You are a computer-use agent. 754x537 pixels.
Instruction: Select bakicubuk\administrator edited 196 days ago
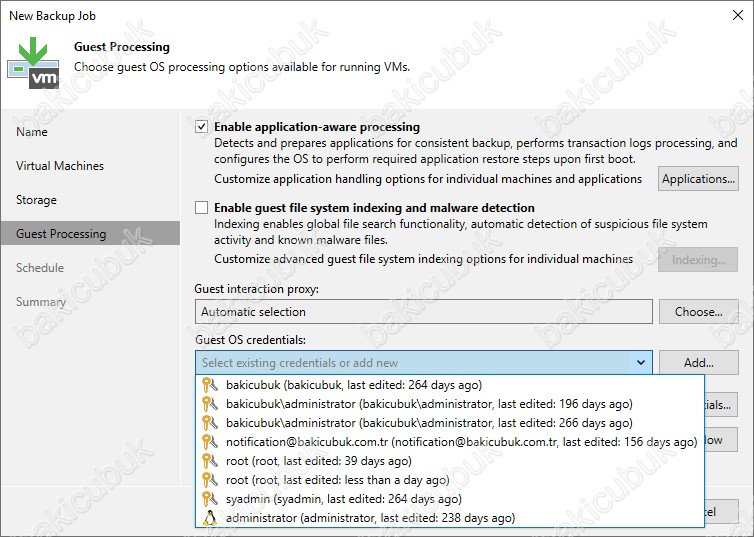tap(450, 404)
